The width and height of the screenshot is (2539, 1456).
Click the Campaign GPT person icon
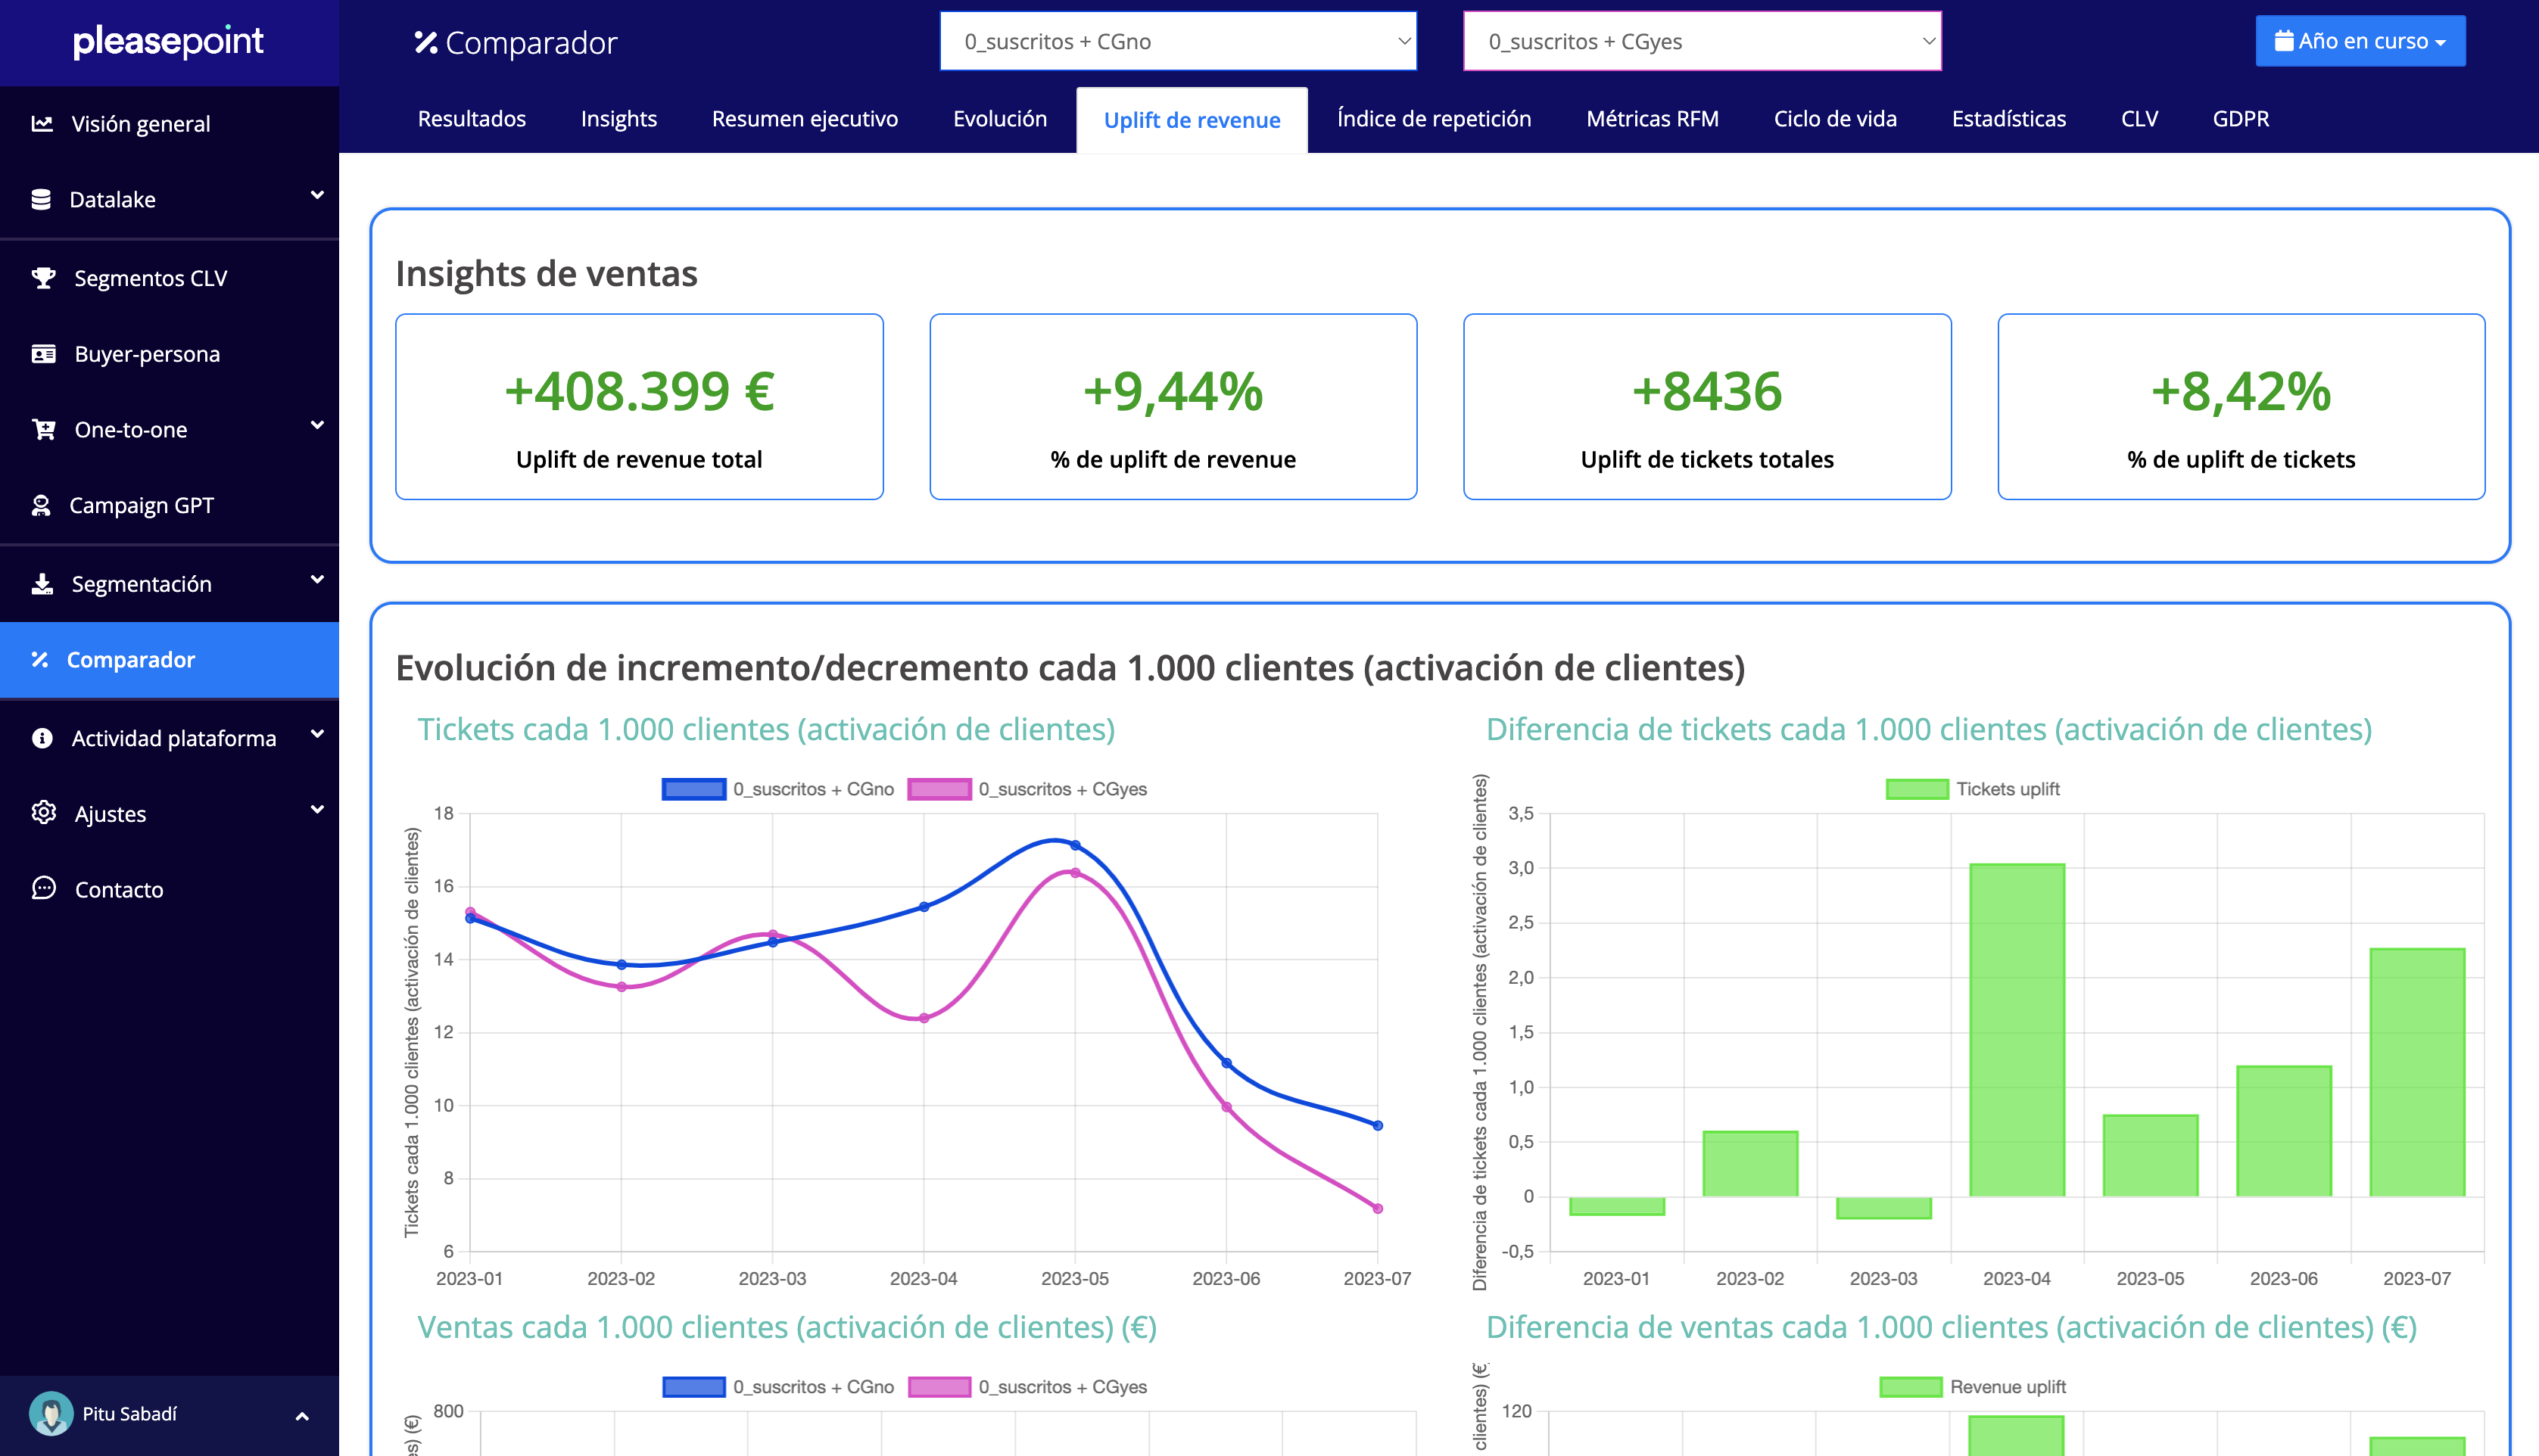[x=41, y=505]
